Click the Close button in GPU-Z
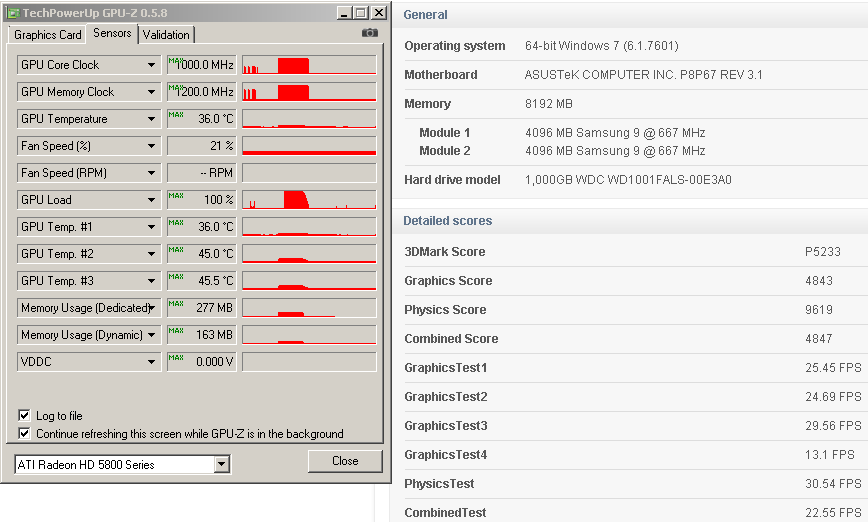The width and height of the screenshot is (868, 522). 345,461
